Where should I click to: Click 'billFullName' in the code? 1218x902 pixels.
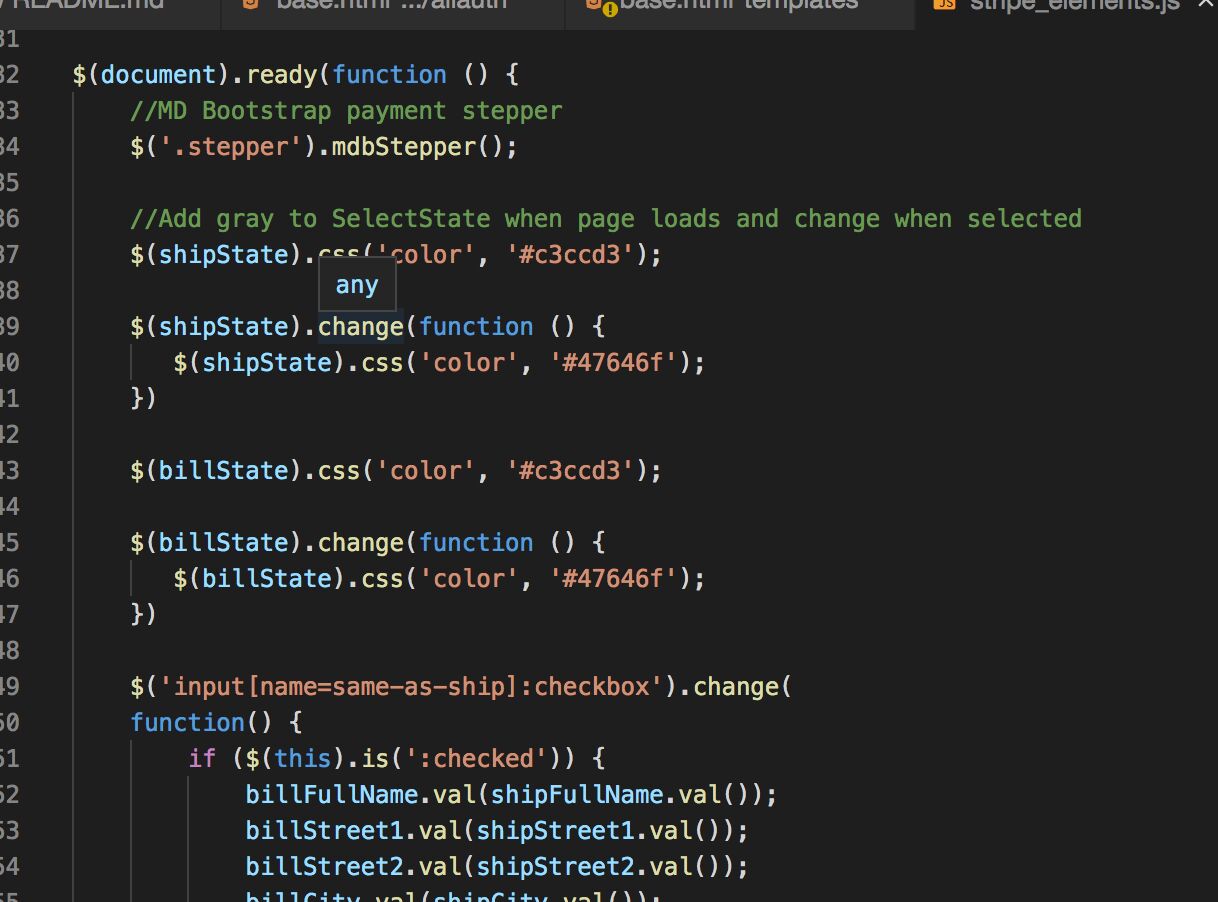332,795
